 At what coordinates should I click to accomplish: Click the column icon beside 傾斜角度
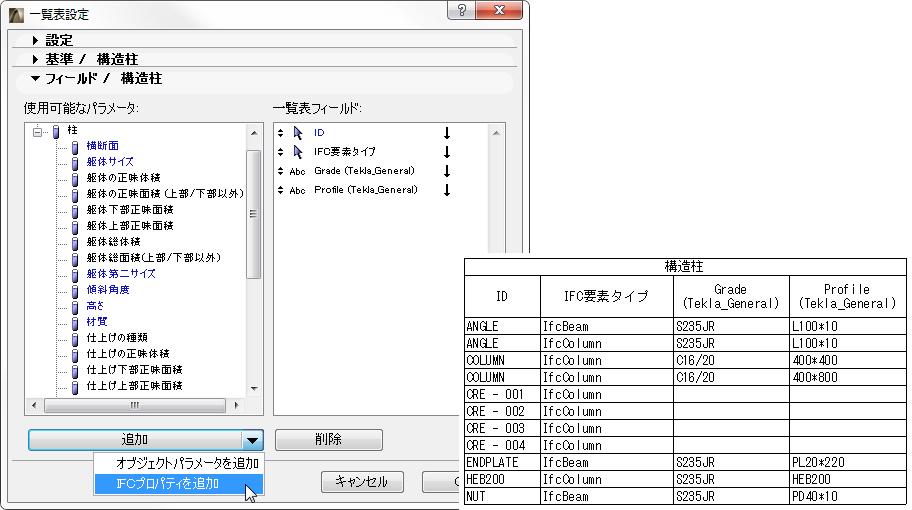point(75,291)
